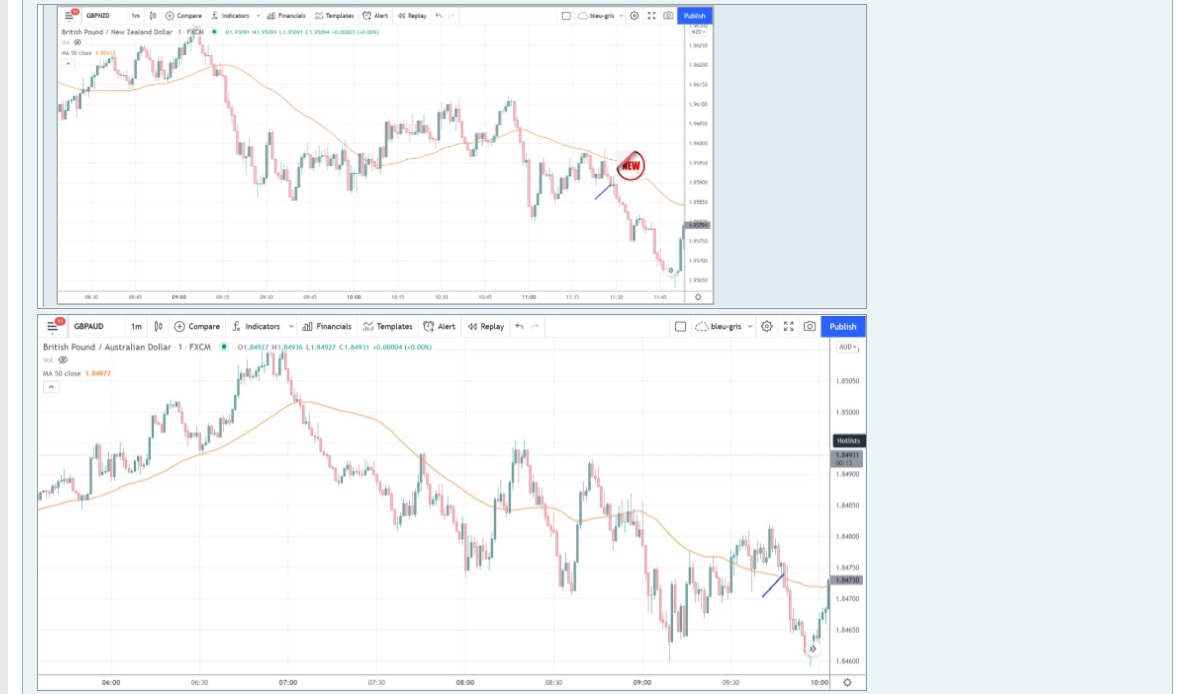Open Financials in GBPAUD chart

tap(327, 326)
